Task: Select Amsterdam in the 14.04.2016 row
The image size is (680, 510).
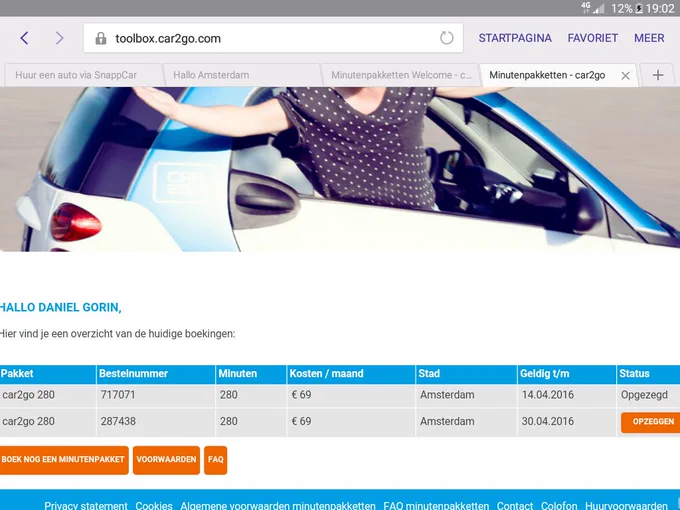Action: point(466,395)
